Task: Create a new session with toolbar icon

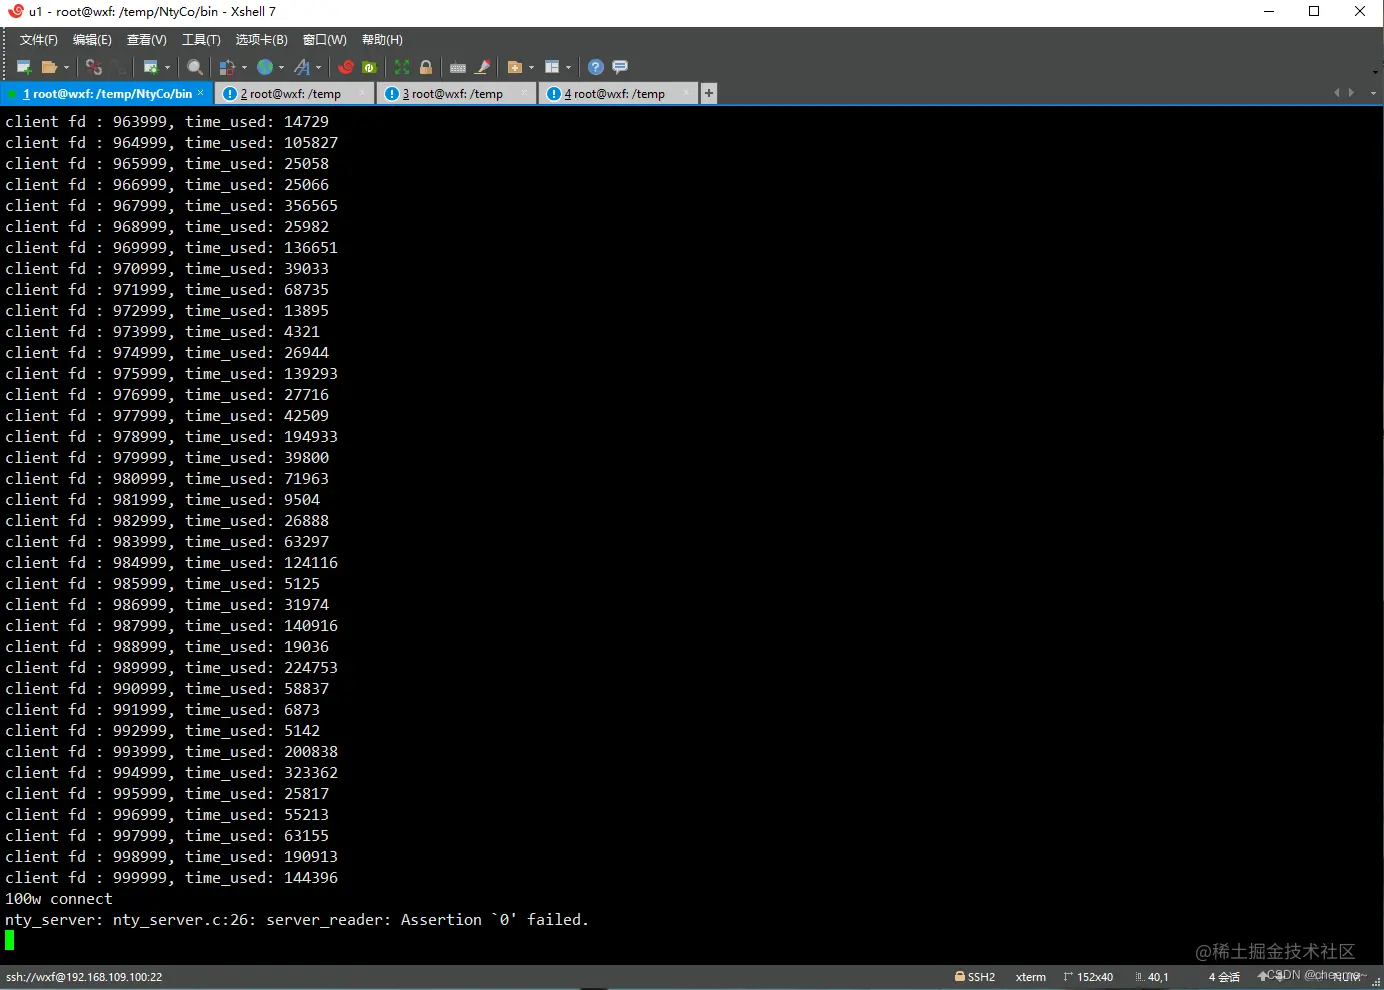Action: click(24, 67)
